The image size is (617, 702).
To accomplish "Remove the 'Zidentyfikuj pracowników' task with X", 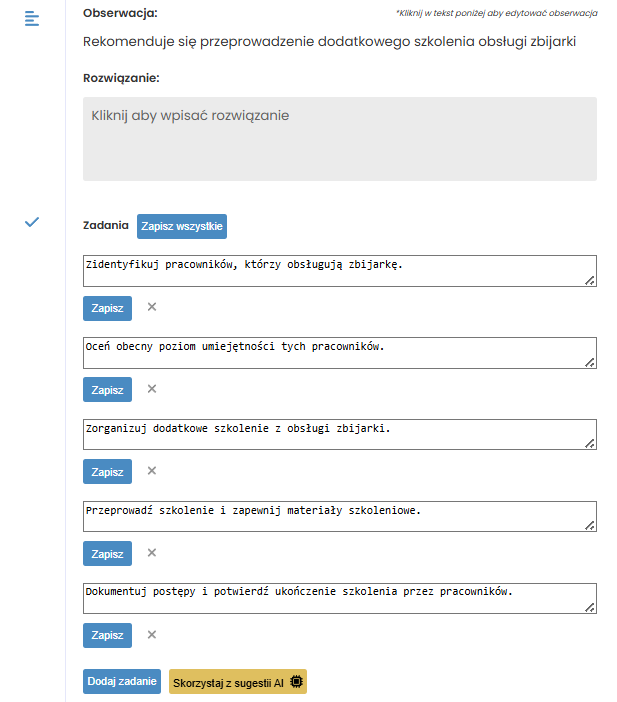I will click(152, 307).
